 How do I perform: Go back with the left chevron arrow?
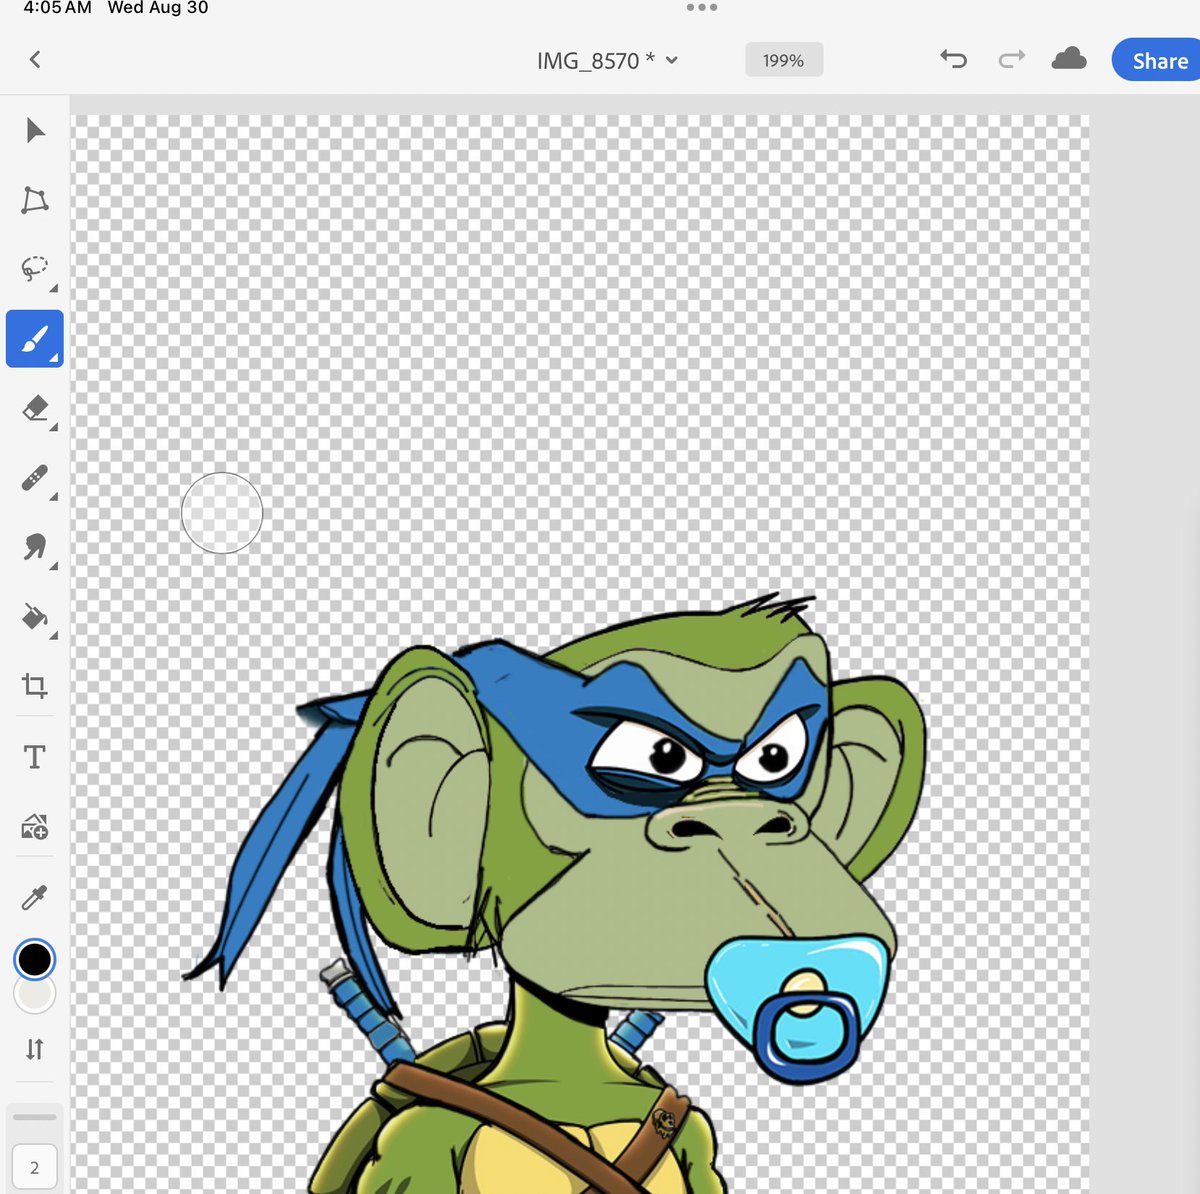(35, 60)
